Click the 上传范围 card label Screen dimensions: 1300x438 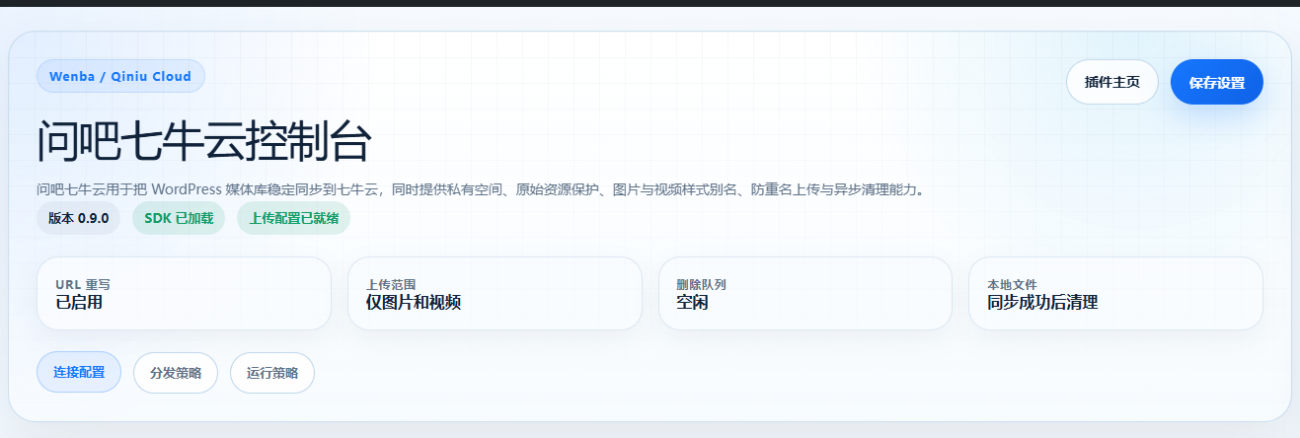390,284
